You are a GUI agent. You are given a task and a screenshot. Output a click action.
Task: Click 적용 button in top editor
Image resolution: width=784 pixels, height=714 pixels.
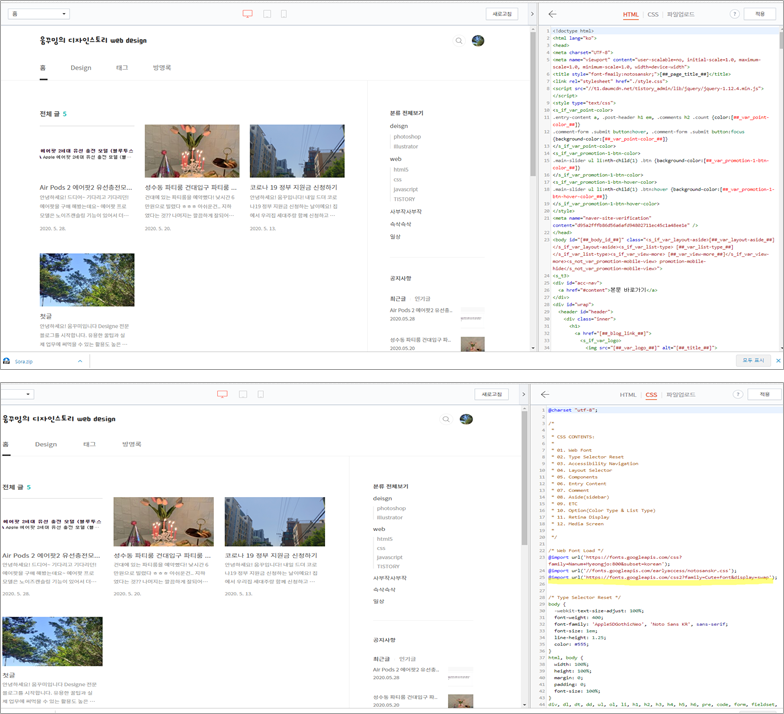pyautogui.click(x=760, y=14)
